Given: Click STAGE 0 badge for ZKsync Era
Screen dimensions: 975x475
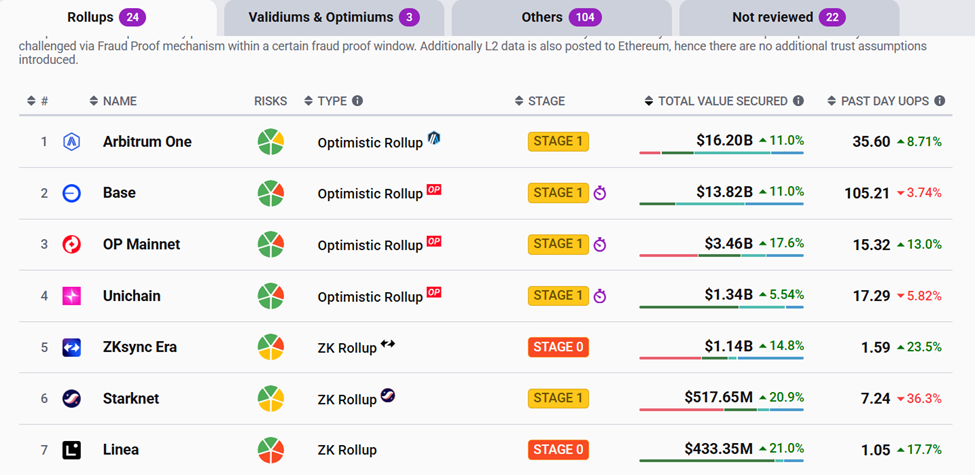Looking at the screenshot, I should [558, 347].
